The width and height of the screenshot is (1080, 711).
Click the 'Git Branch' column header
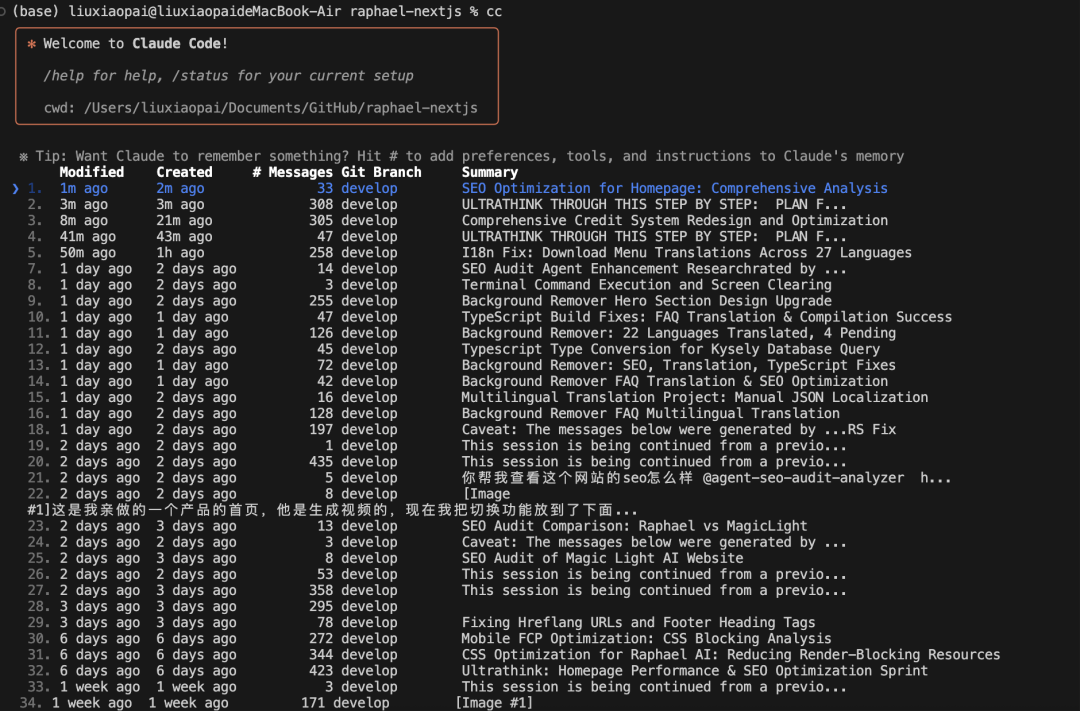pyautogui.click(x=381, y=172)
